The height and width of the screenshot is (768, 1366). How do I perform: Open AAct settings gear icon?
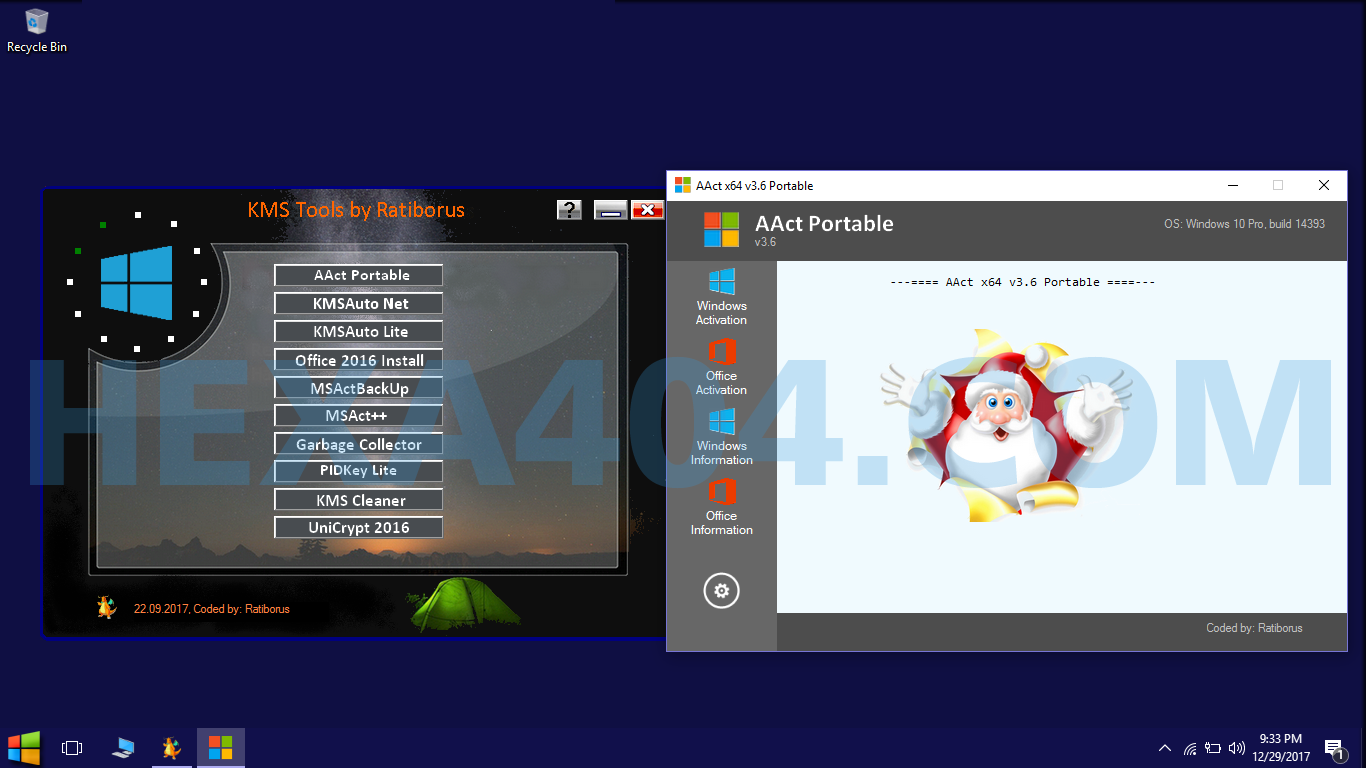click(x=721, y=591)
